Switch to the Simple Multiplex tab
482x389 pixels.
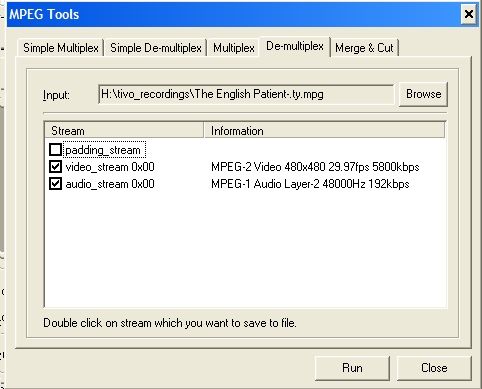click(61, 48)
